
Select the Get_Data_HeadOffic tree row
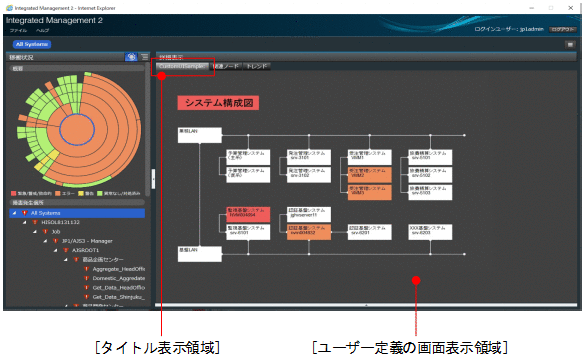coord(77,287)
